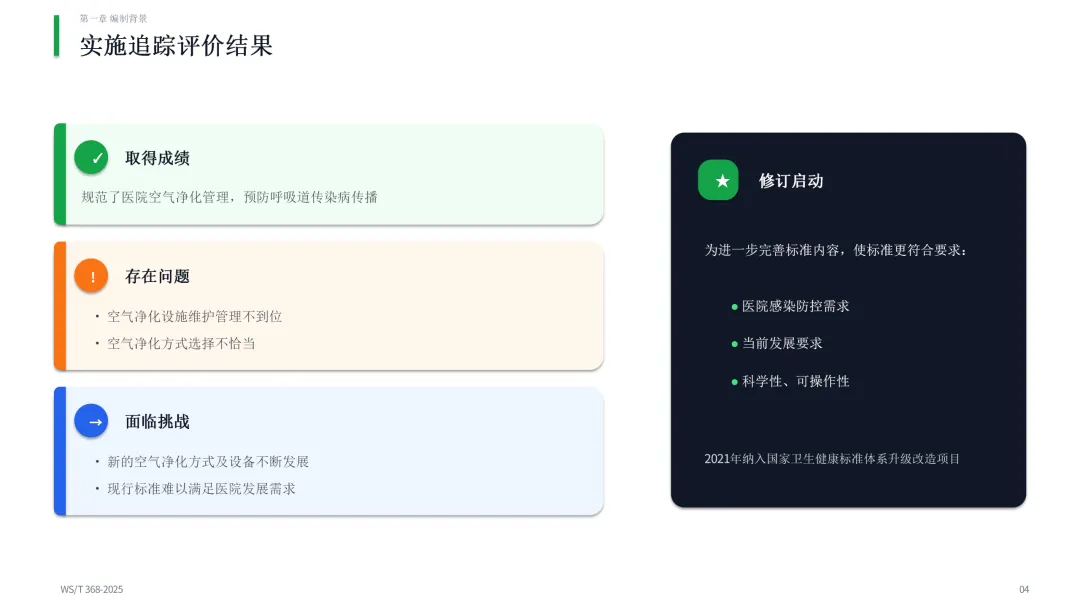Click the green bullet before 科学性、可操作性
This screenshot has width=1080, height=608.
pyautogui.click(x=734, y=381)
